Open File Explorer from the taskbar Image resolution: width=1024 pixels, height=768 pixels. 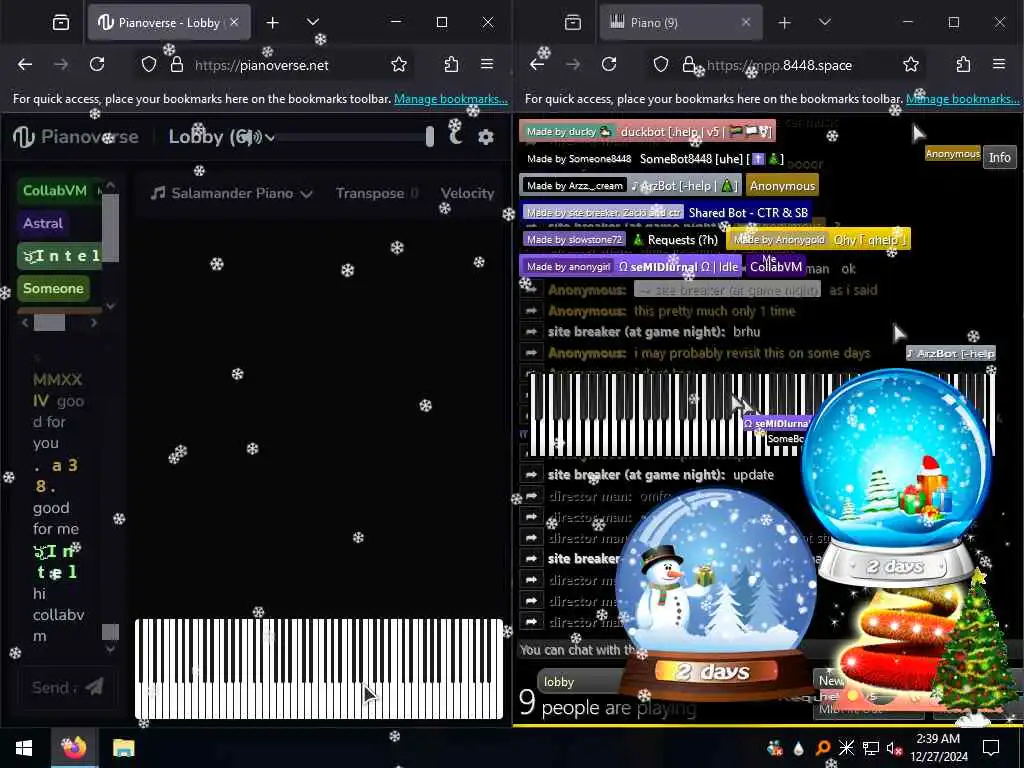[x=123, y=748]
